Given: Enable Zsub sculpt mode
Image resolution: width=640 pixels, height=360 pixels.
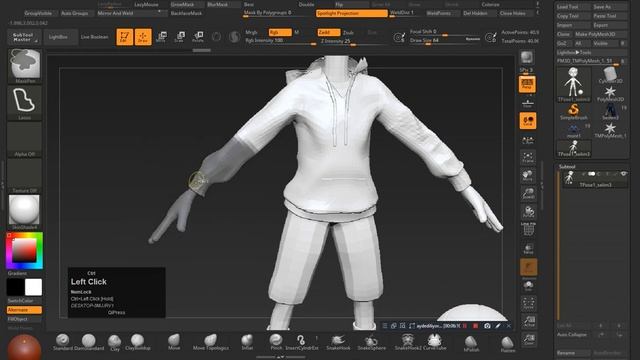Looking at the screenshot, I should tap(349, 33).
